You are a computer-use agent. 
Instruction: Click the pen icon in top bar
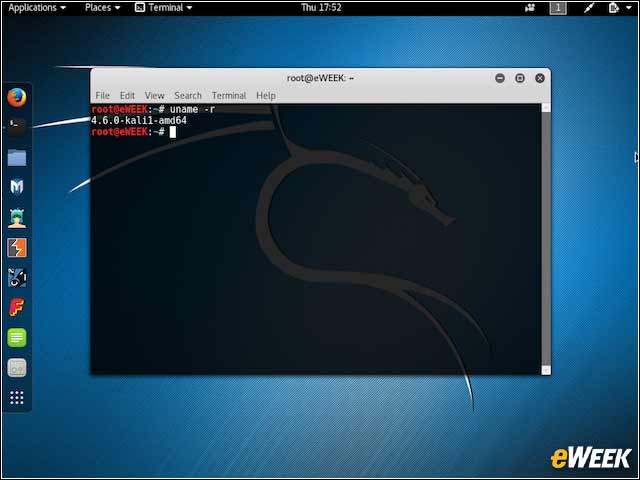[x=588, y=8]
